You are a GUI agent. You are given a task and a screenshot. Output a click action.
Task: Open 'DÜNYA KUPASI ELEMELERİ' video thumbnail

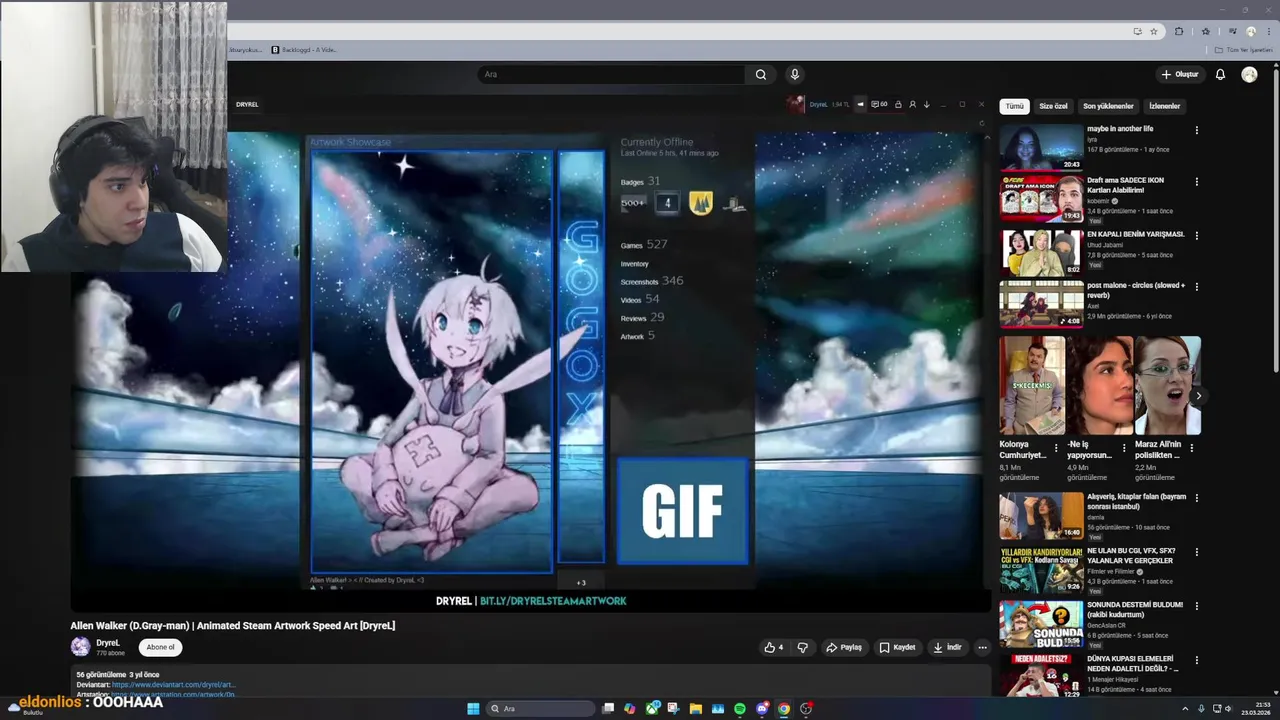(x=1041, y=676)
